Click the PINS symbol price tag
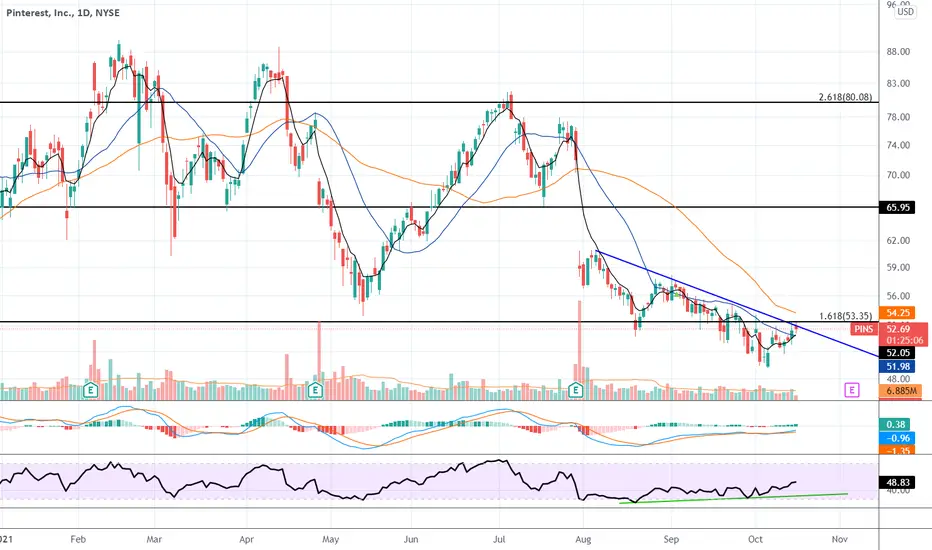 [864, 329]
